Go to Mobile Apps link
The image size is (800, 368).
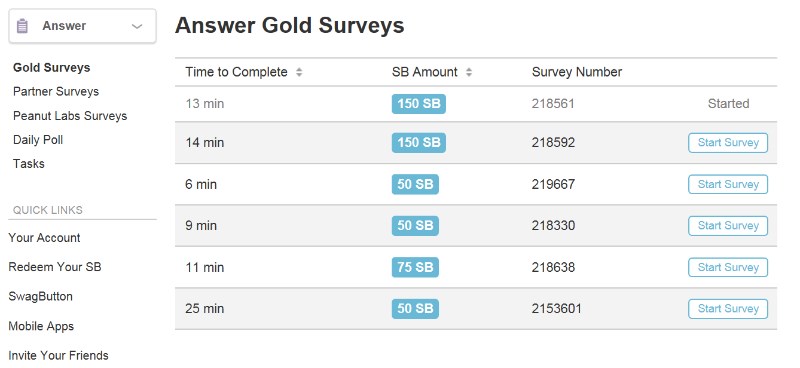coord(41,326)
